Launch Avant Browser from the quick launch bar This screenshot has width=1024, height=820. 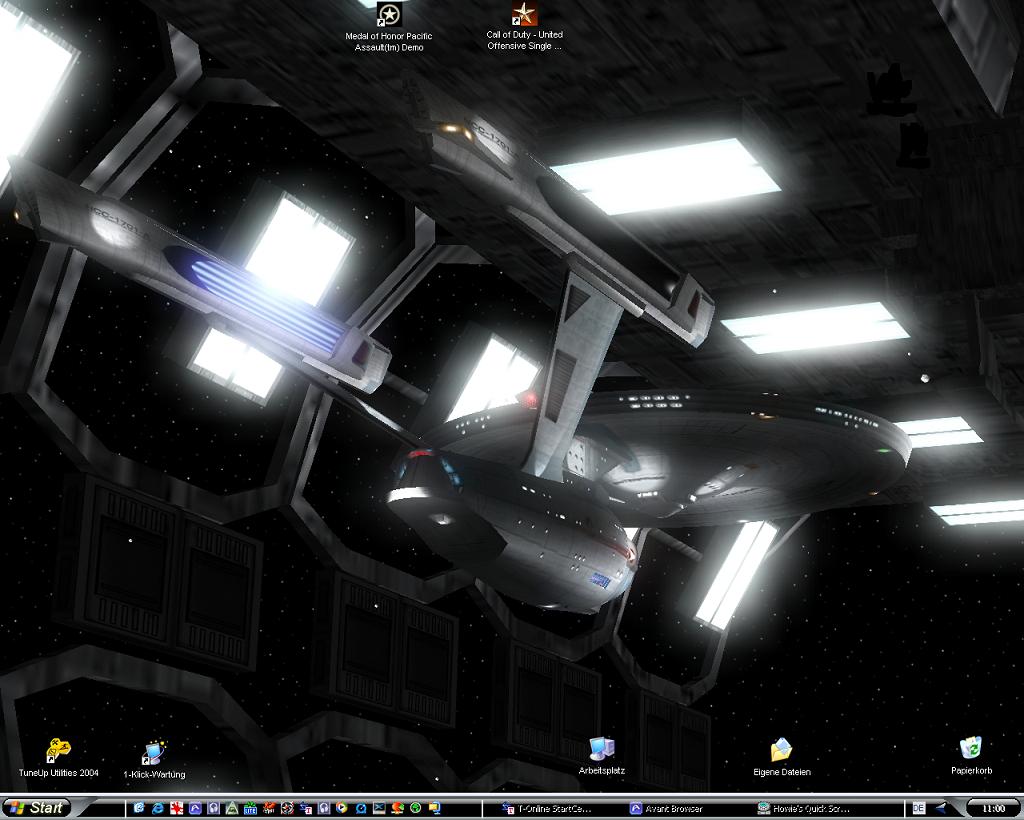tap(195, 808)
